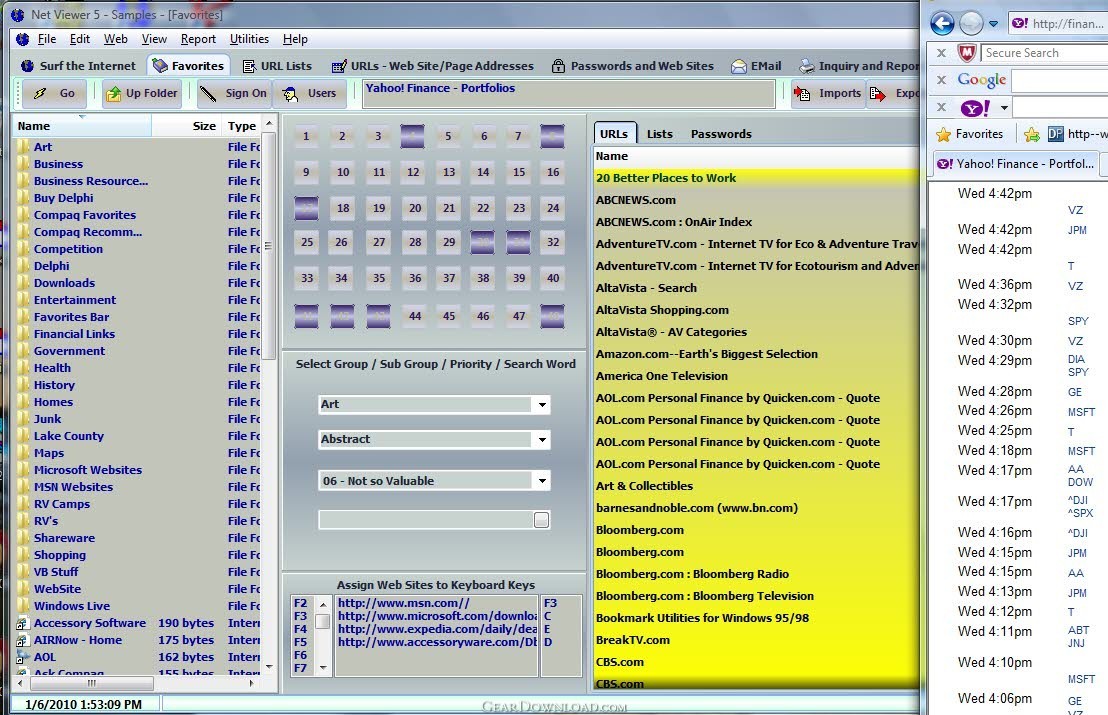Image resolution: width=1108 pixels, height=715 pixels.
Task: Click the up arrow of F-keys list
Action: click(x=323, y=604)
